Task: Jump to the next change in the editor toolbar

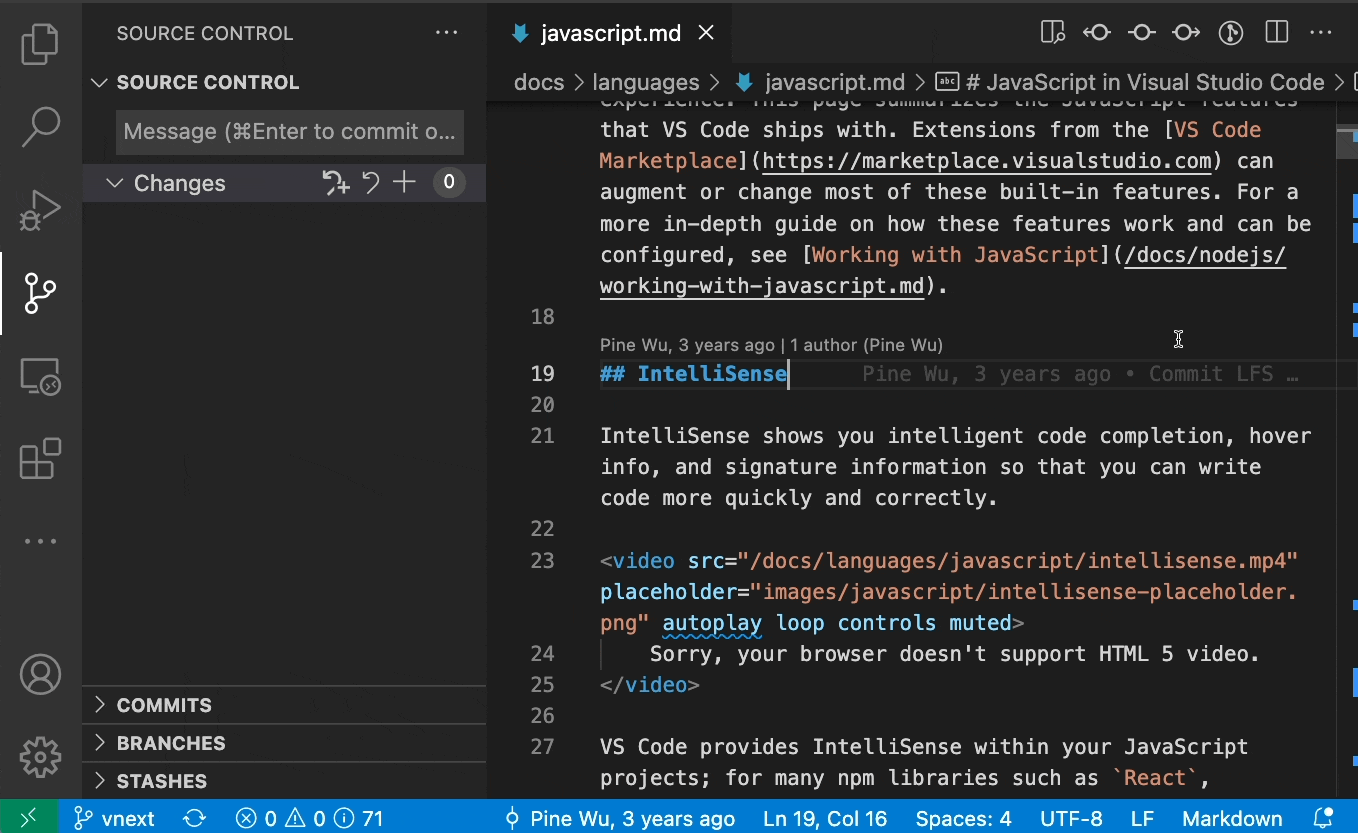Action: click(1185, 32)
